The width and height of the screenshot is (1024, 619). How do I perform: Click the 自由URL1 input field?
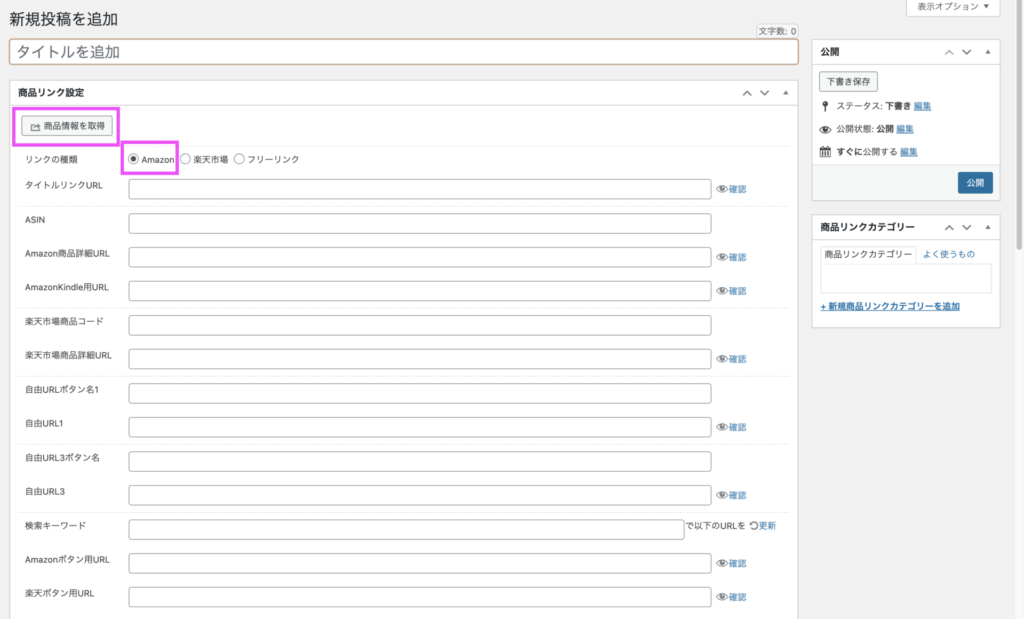tap(419, 427)
